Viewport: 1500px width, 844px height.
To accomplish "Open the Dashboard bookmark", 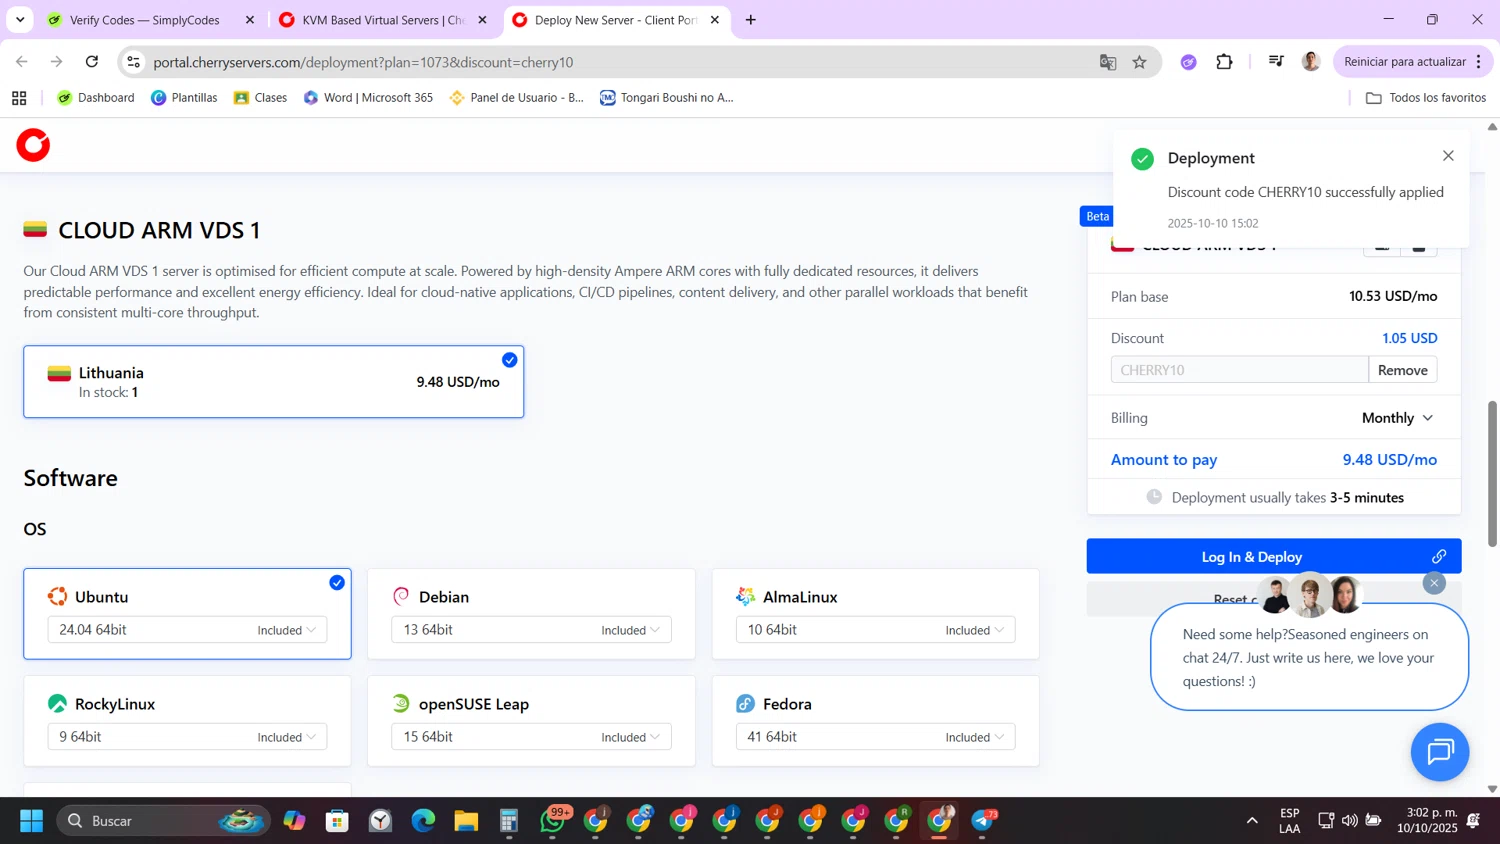I will [x=96, y=98].
